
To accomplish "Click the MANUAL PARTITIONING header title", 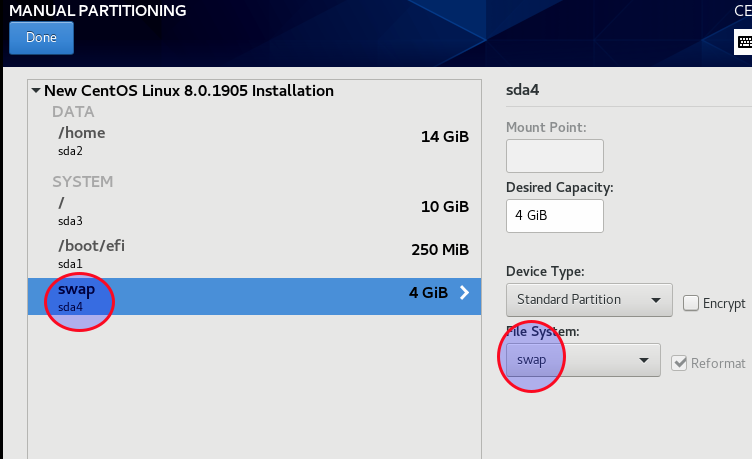I will (x=98, y=11).
